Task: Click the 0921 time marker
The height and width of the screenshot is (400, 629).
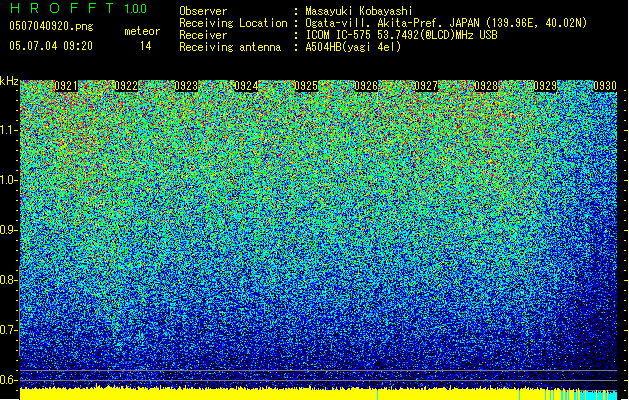Action: pos(66,86)
